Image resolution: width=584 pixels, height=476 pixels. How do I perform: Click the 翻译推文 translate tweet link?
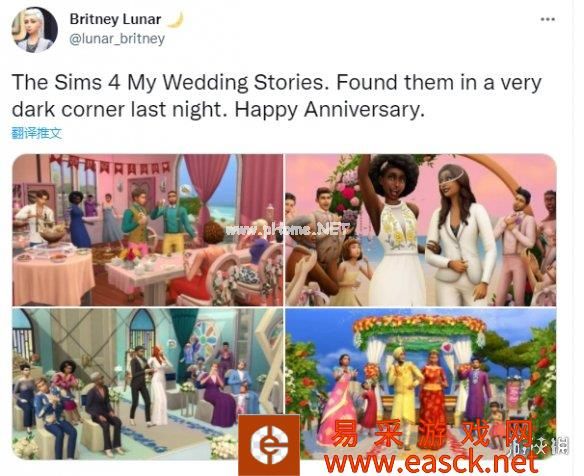(x=36, y=133)
